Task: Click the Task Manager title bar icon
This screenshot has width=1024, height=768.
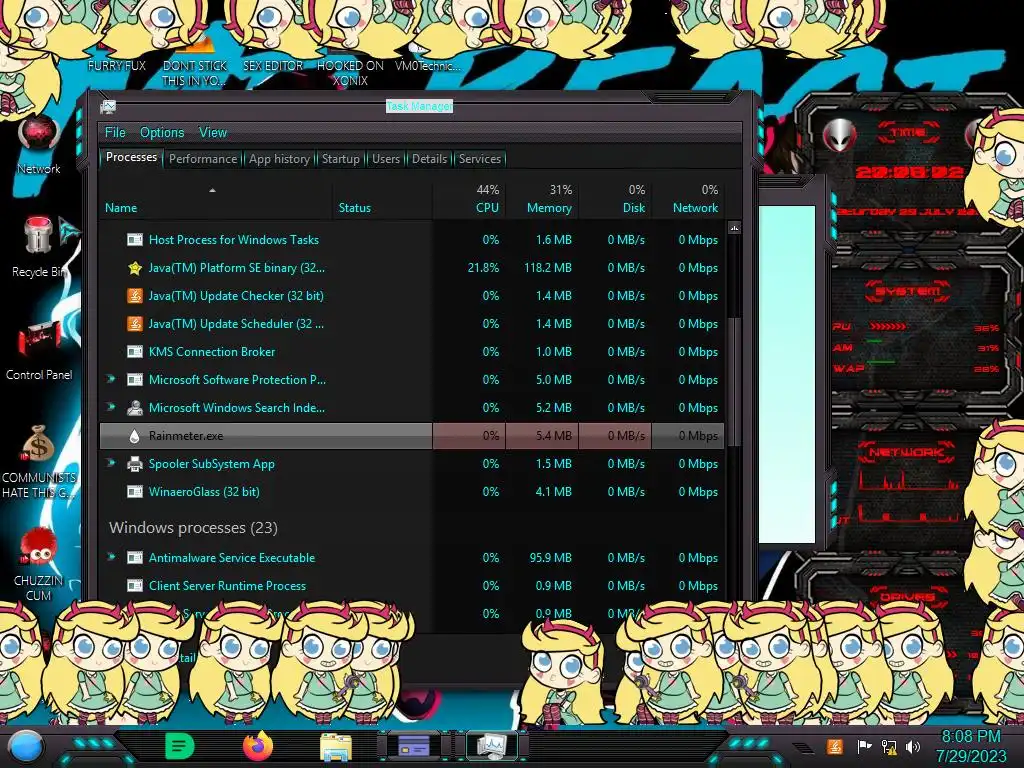Action: 108,106
